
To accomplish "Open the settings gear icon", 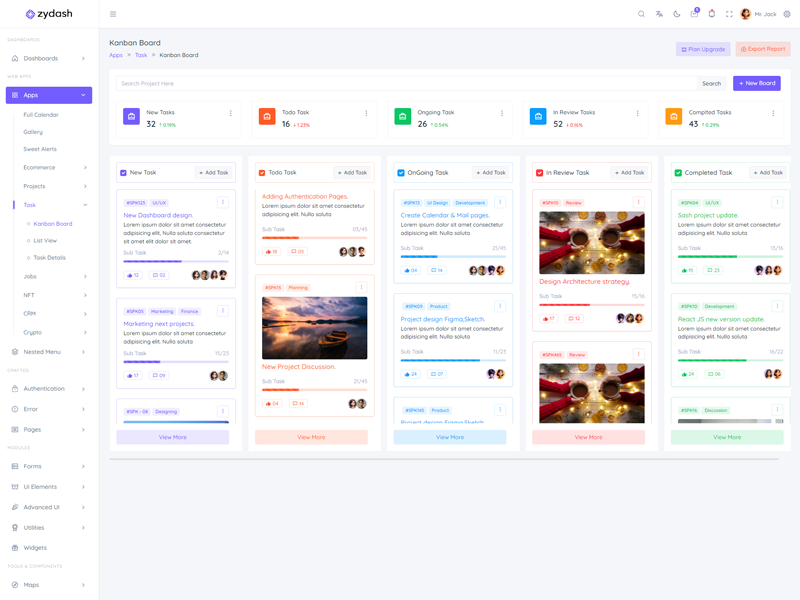I will click(x=787, y=14).
